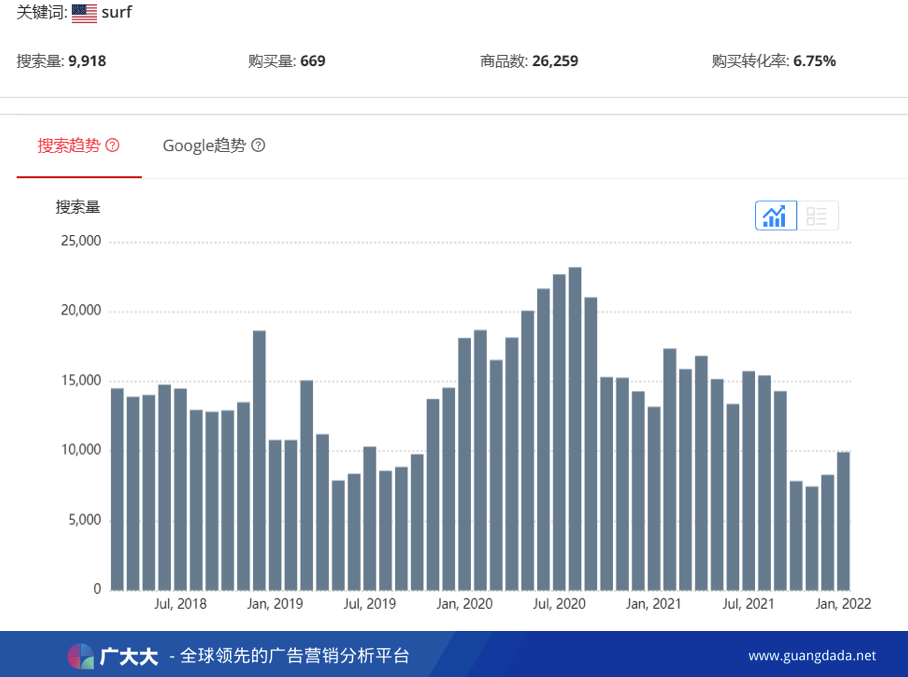Click the 购买量 669 statistic
908x677 pixels.
coord(287,61)
